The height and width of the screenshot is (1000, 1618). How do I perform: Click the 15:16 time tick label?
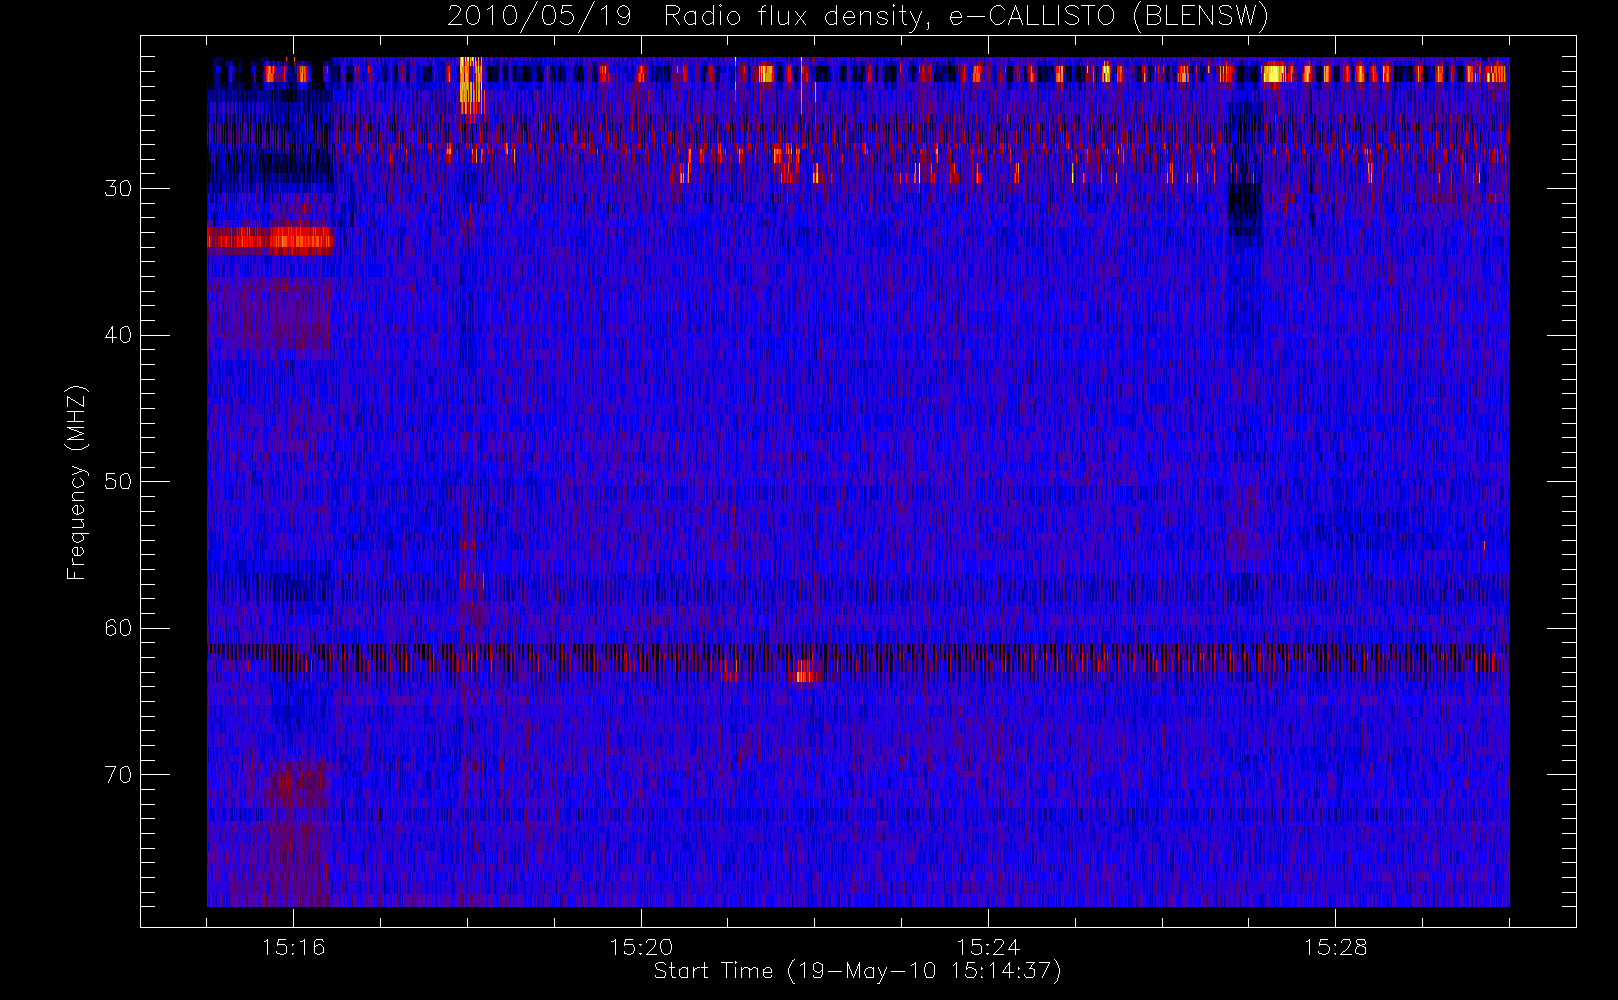294,947
